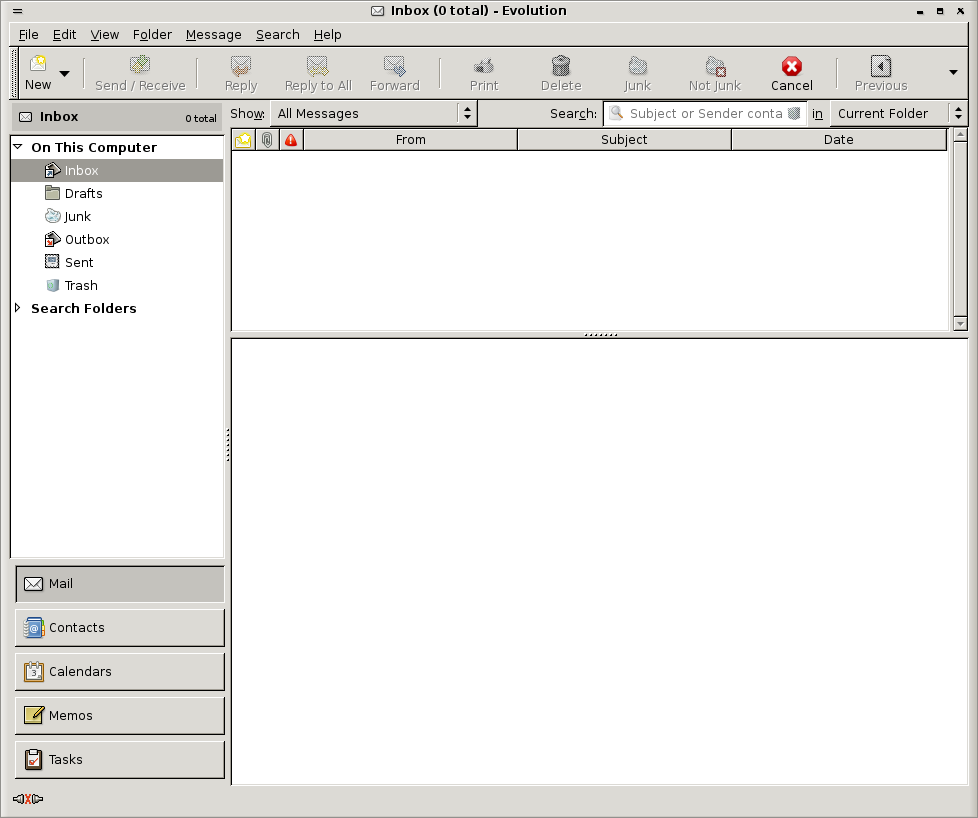The width and height of the screenshot is (978, 818).
Task: Click the Print toolbar icon
Action: (x=484, y=66)
